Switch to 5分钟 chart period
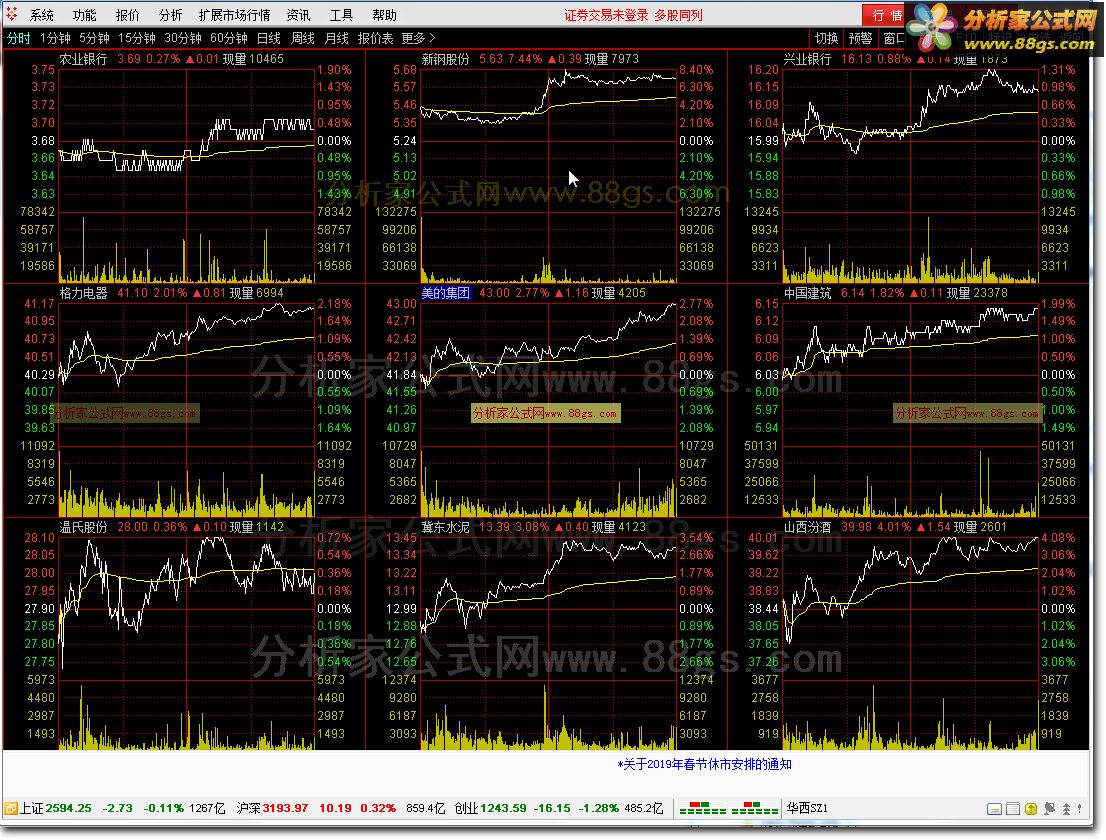Viewport: 1106px width, 840px height. click(x=94, y=38)
